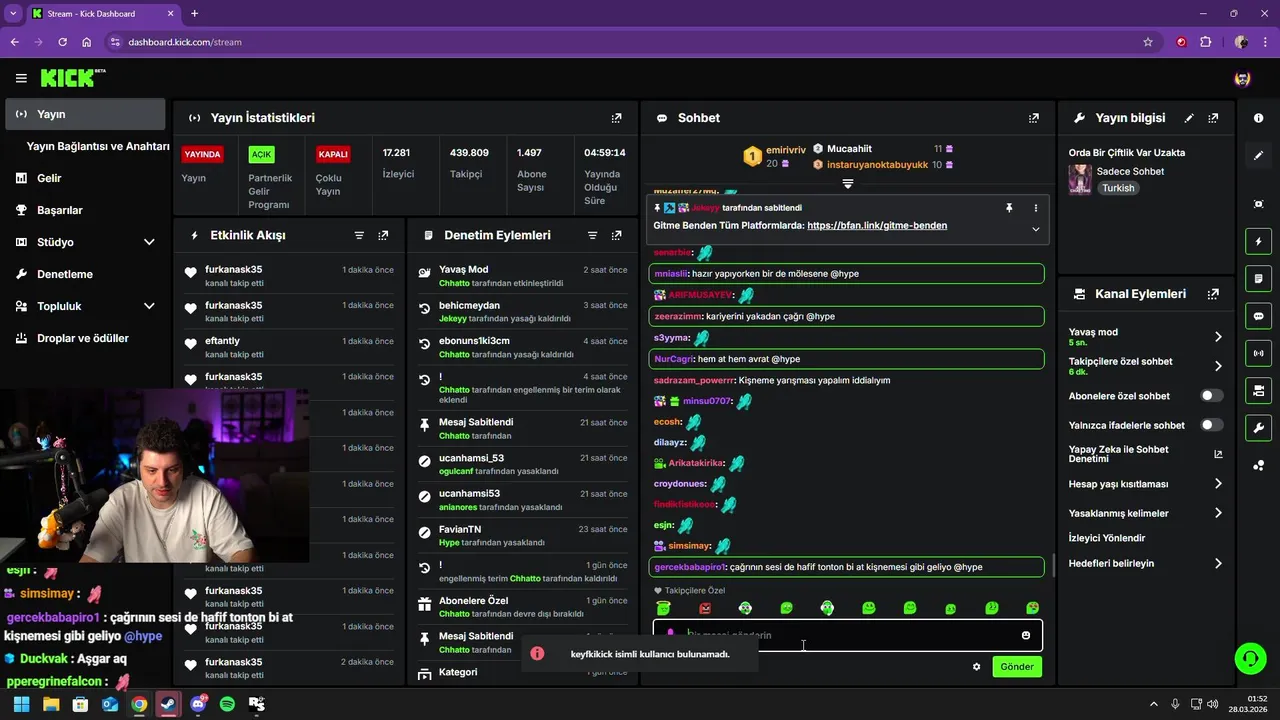Screen dimensions: 1280x720
Task: Open the Etkinlik Akışı filter icon
Action: point(359,236)
